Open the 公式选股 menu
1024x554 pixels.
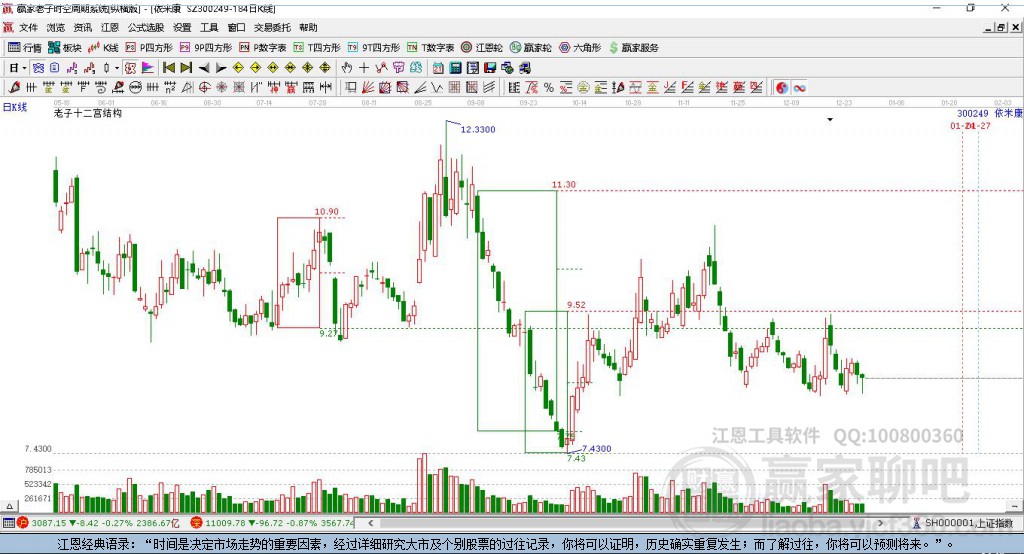coord(146,27)
